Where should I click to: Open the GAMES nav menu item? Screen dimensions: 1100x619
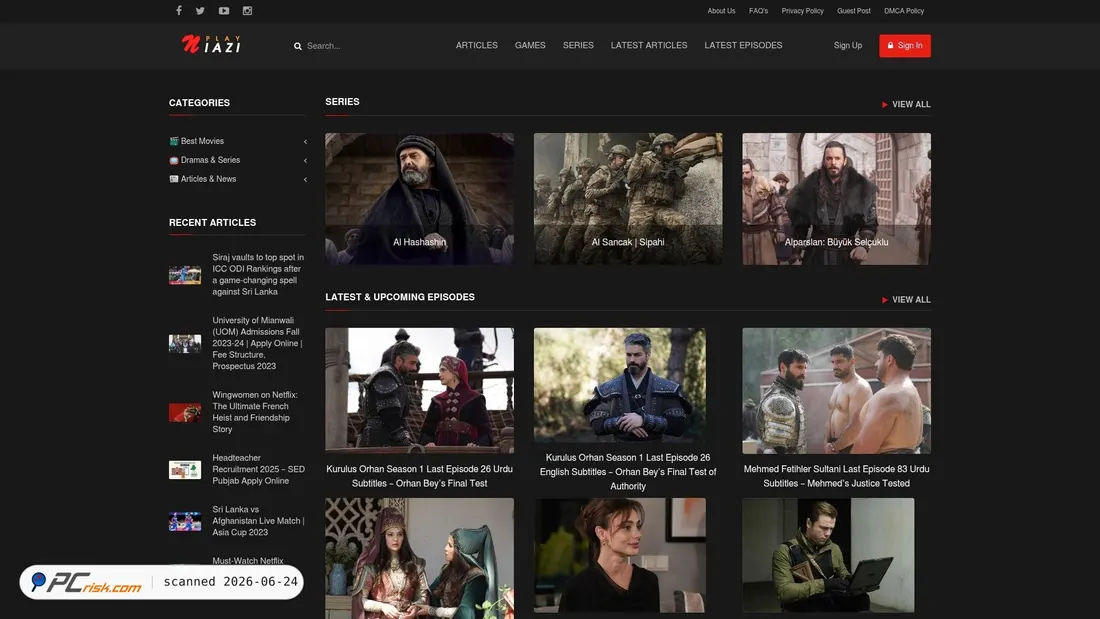(x=530, y=46)
